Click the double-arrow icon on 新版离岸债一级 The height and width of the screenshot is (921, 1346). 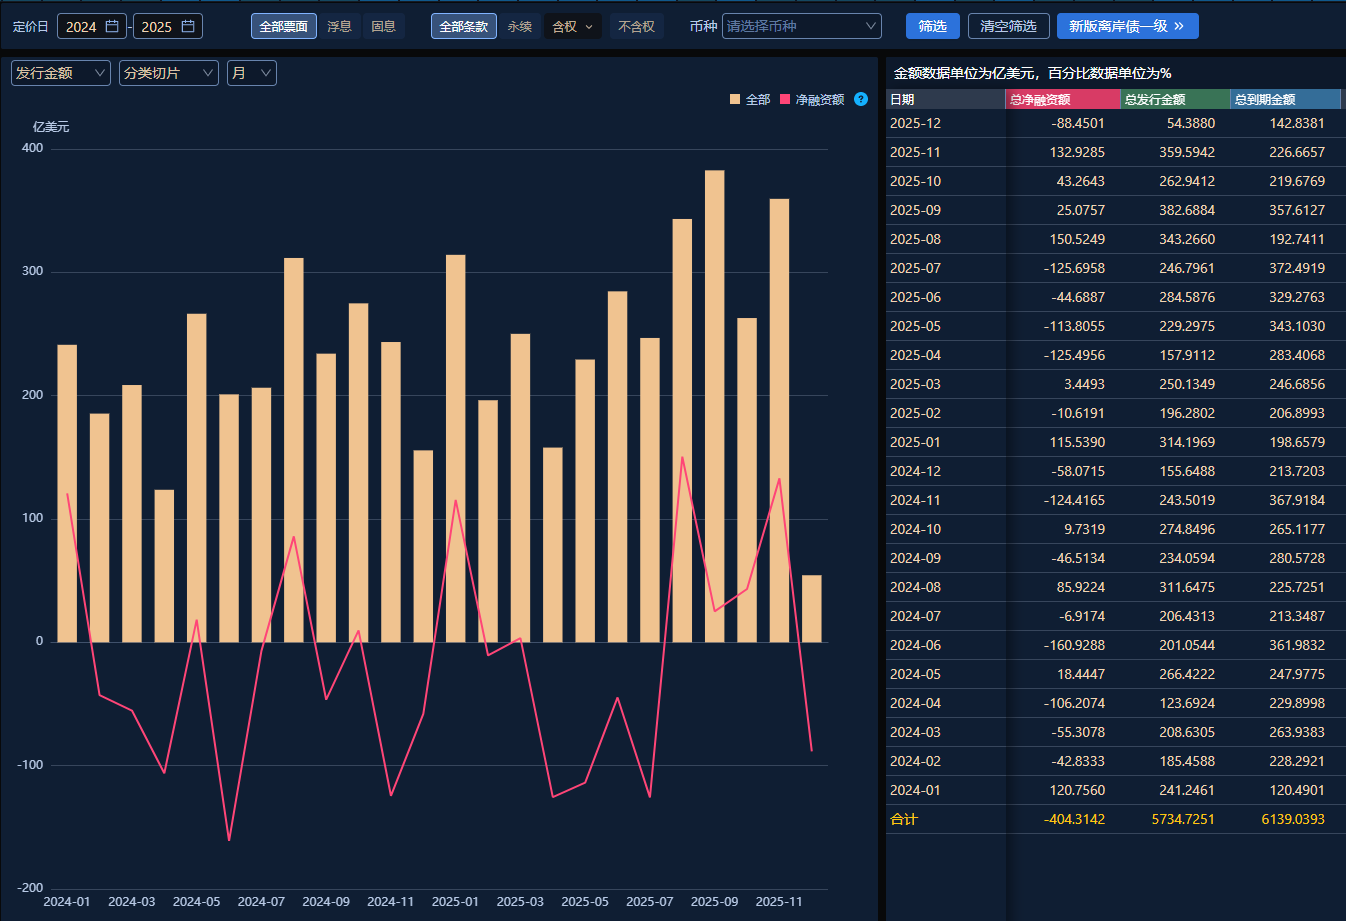click(x=1179, y=26)
